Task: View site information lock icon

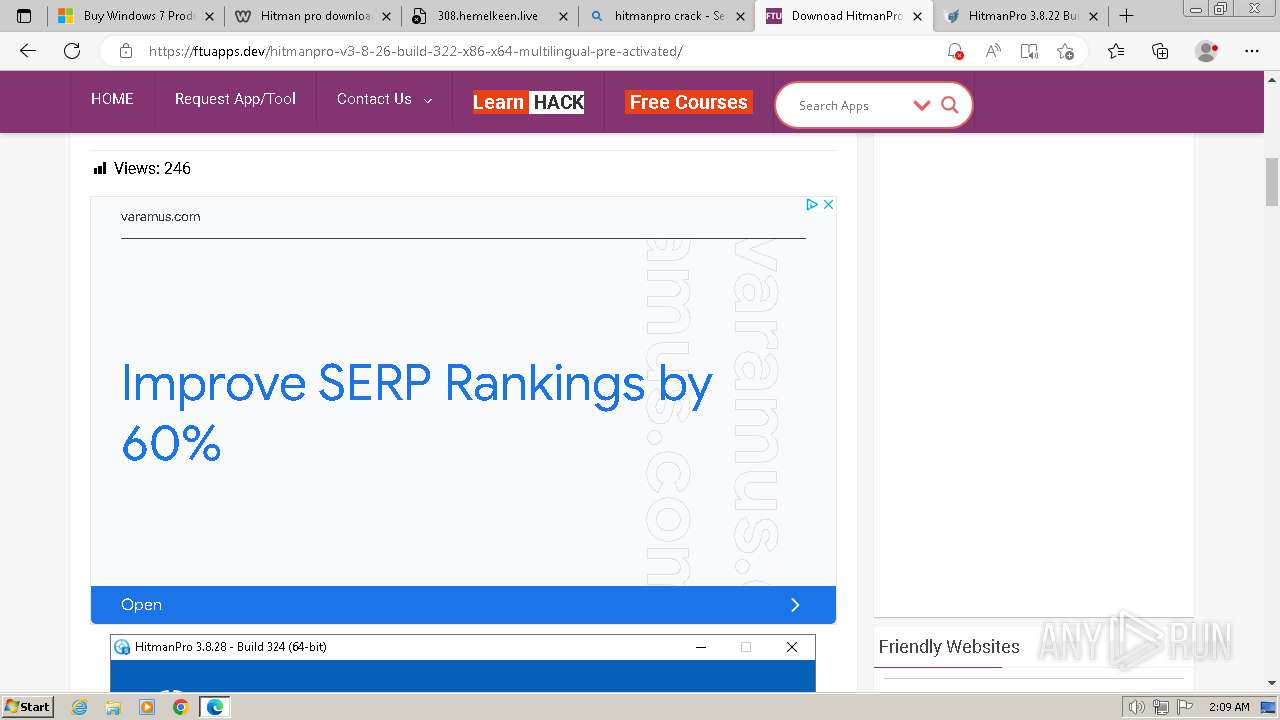Action: coord(125,51)
